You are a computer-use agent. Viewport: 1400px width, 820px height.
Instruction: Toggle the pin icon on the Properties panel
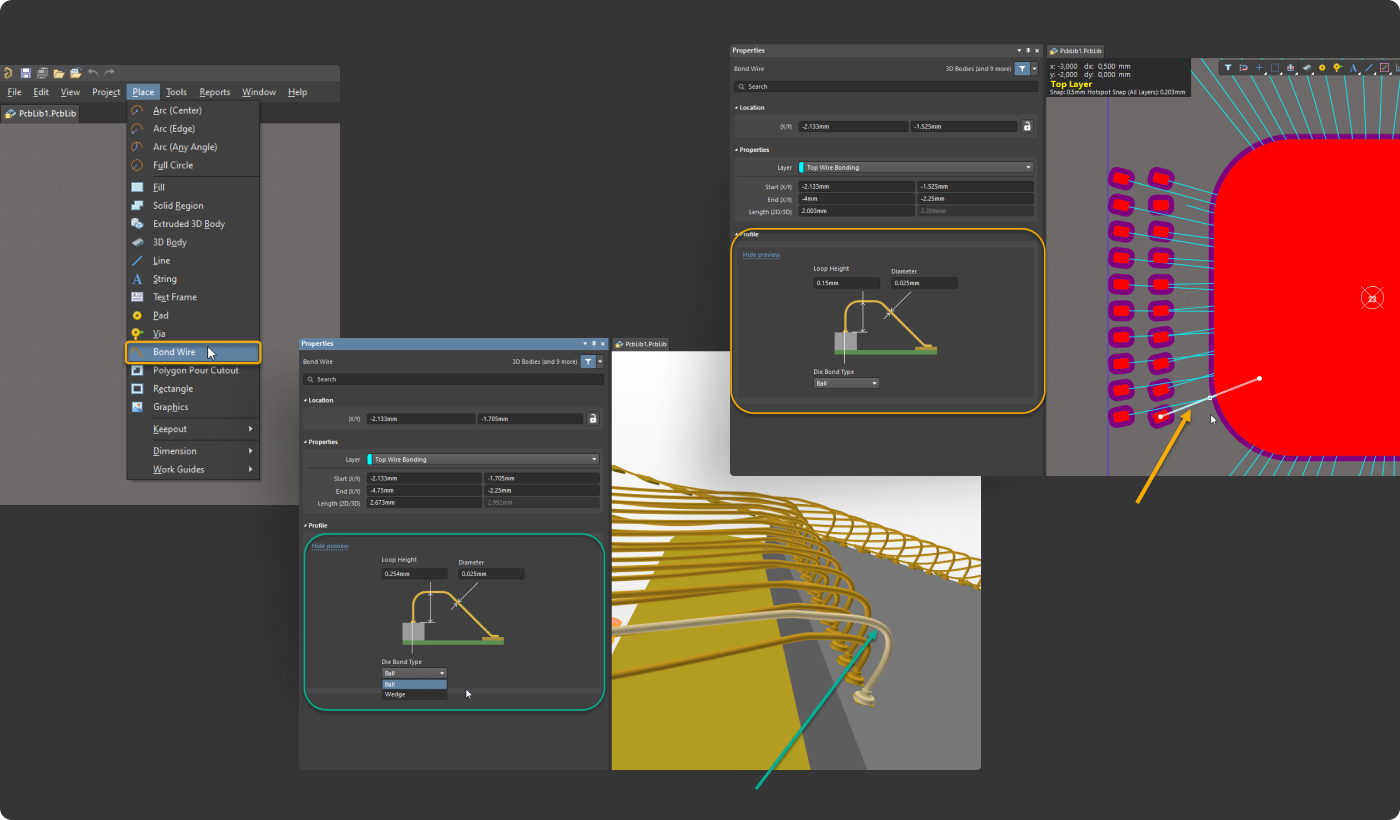click(1026, 50)
